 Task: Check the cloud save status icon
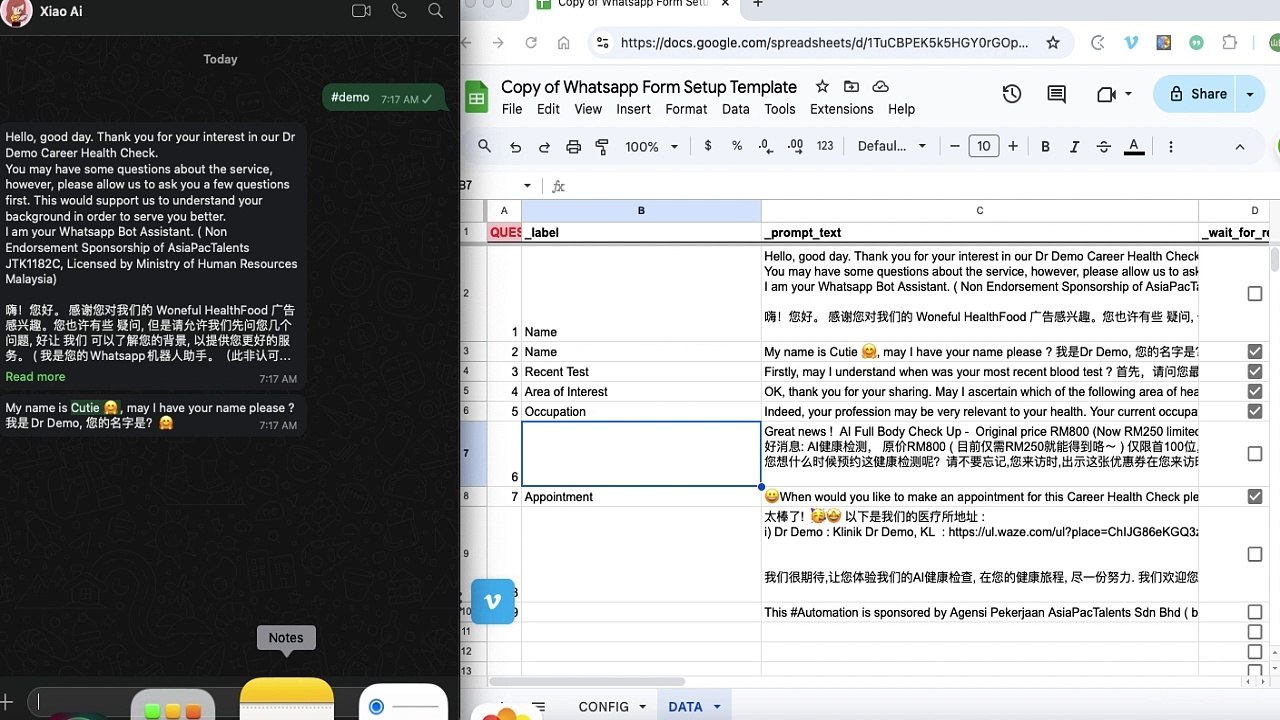click(x=881, y=87)
